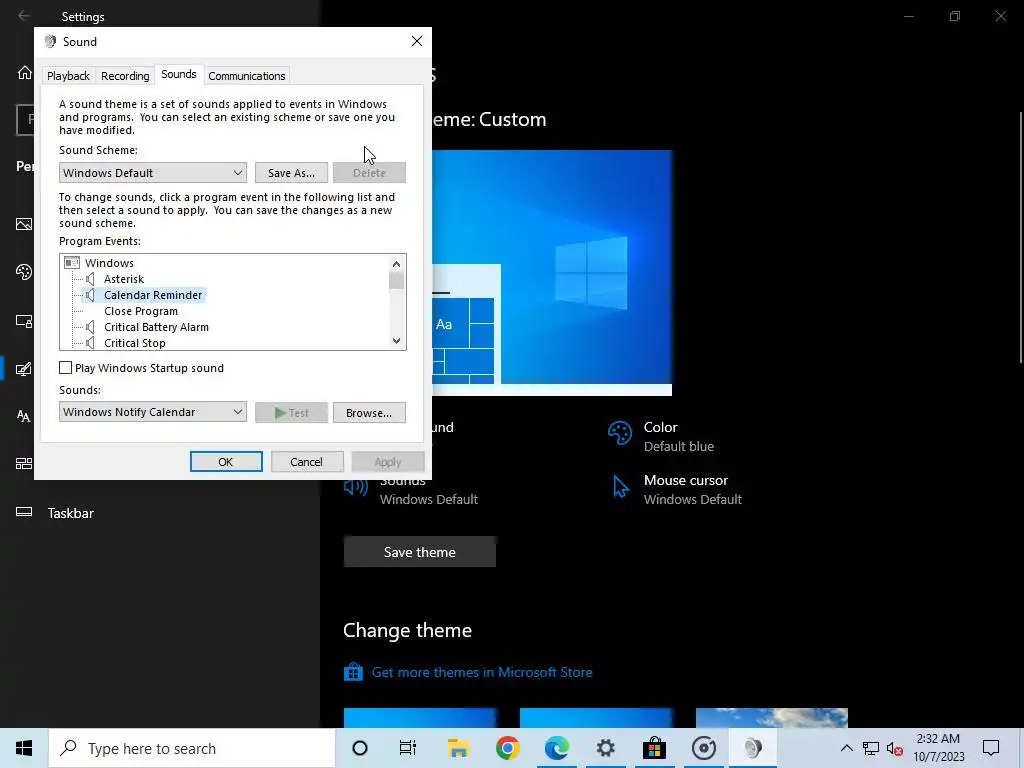Open Colors palette icon in Settings sidebar
The width and height of the screenshot is (1024, 768).
[24, 272]
